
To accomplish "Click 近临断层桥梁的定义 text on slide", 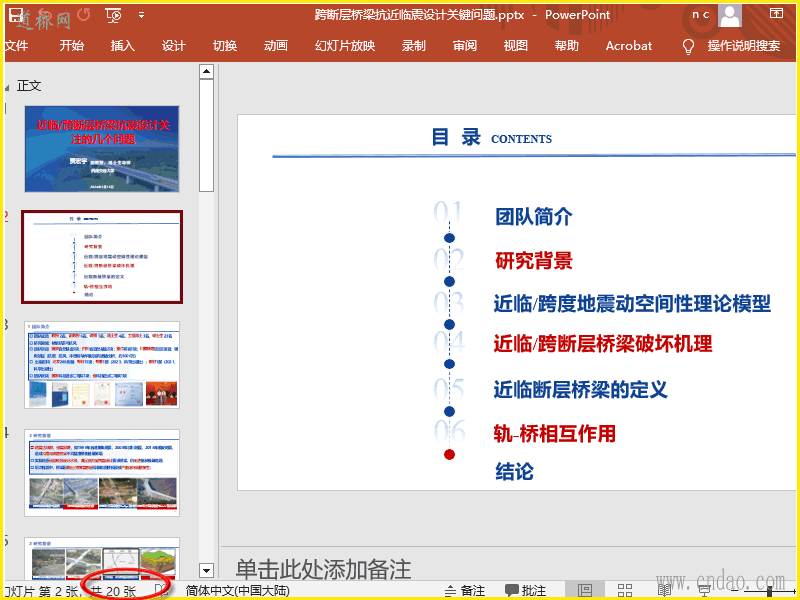I will pos(580,390).
